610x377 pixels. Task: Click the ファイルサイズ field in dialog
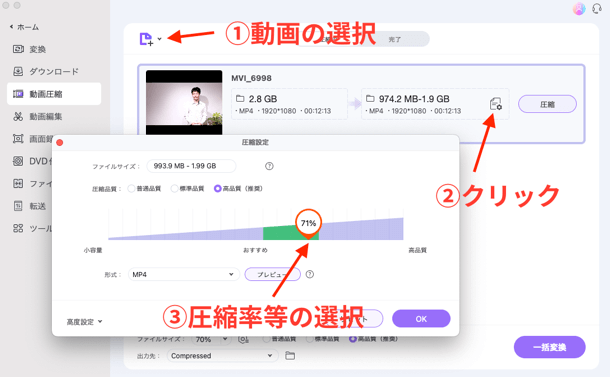pos(191,166)
